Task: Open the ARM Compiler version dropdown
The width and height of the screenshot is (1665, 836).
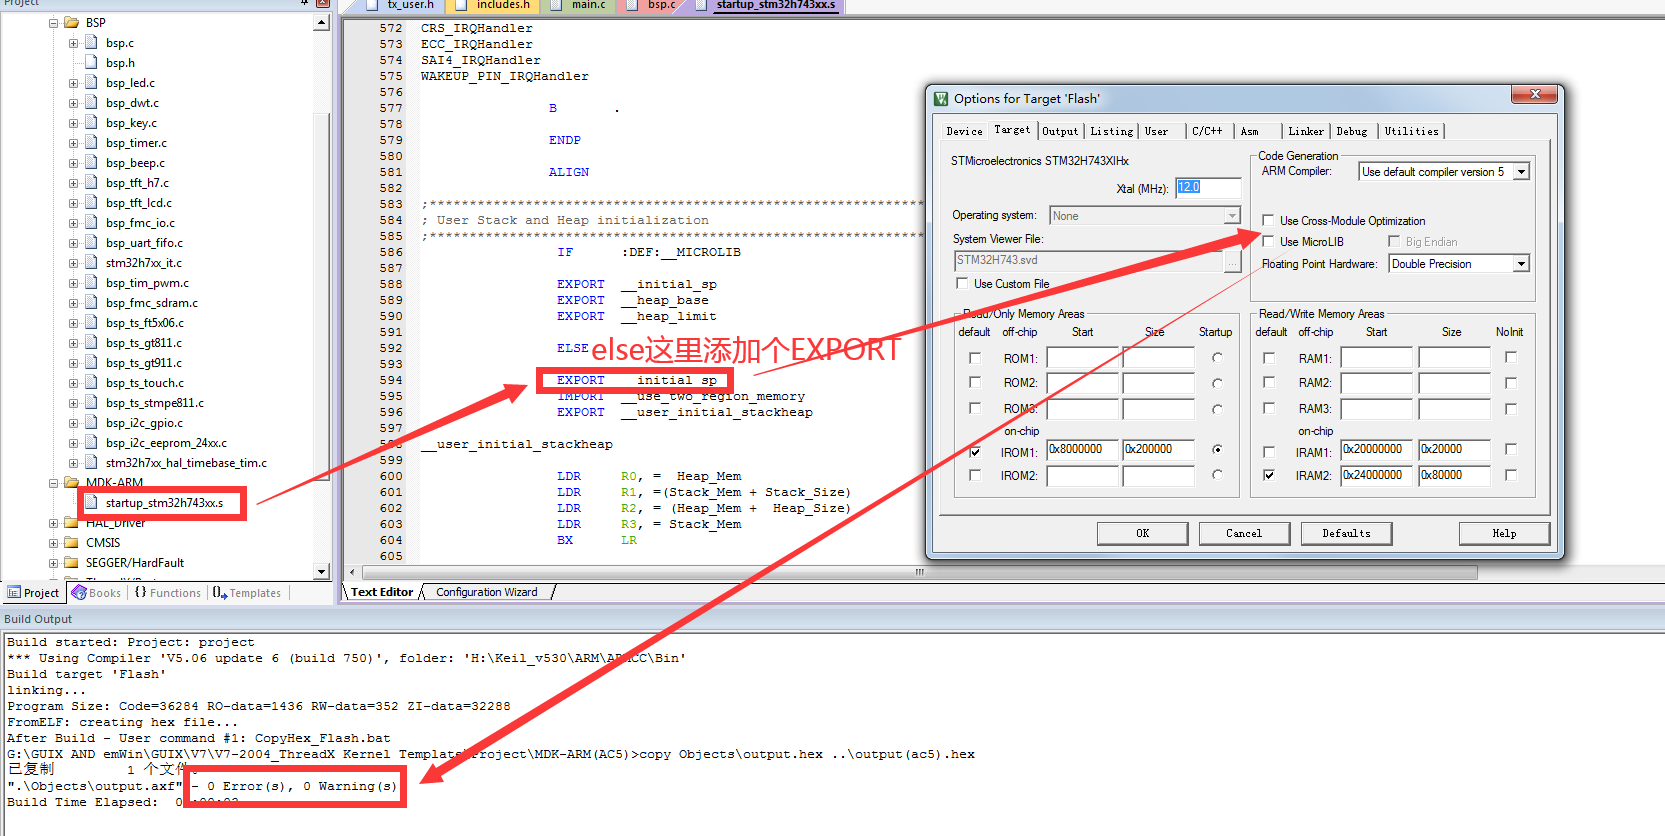Action: click(1521, 172)
